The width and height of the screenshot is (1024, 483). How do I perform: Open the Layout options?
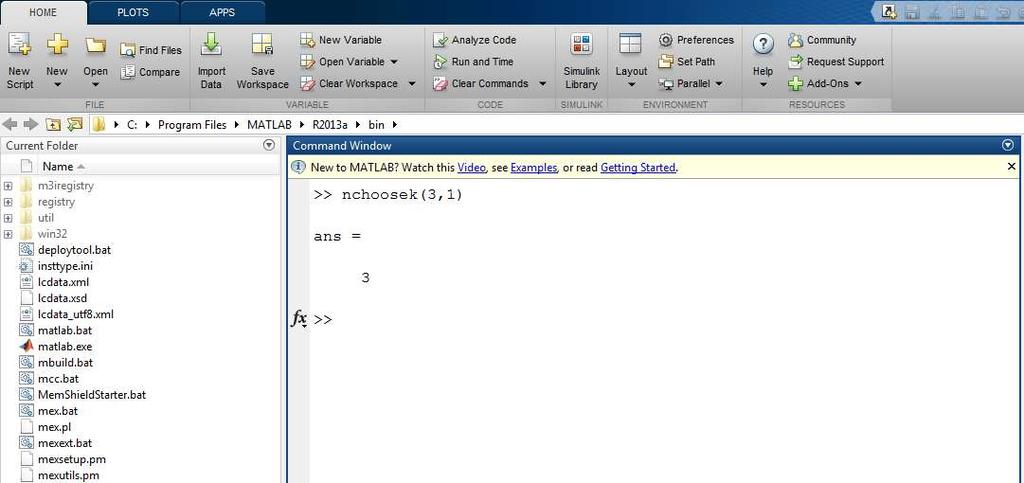pos(631,61)
